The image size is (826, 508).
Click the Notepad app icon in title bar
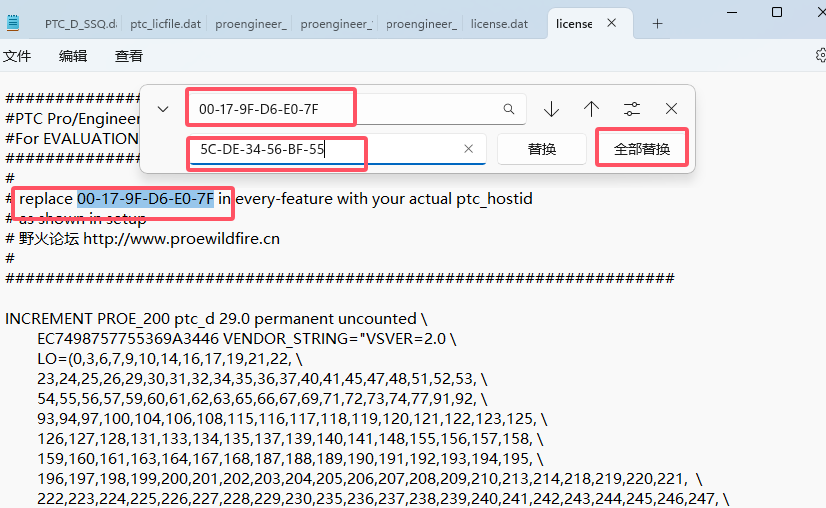13,23
